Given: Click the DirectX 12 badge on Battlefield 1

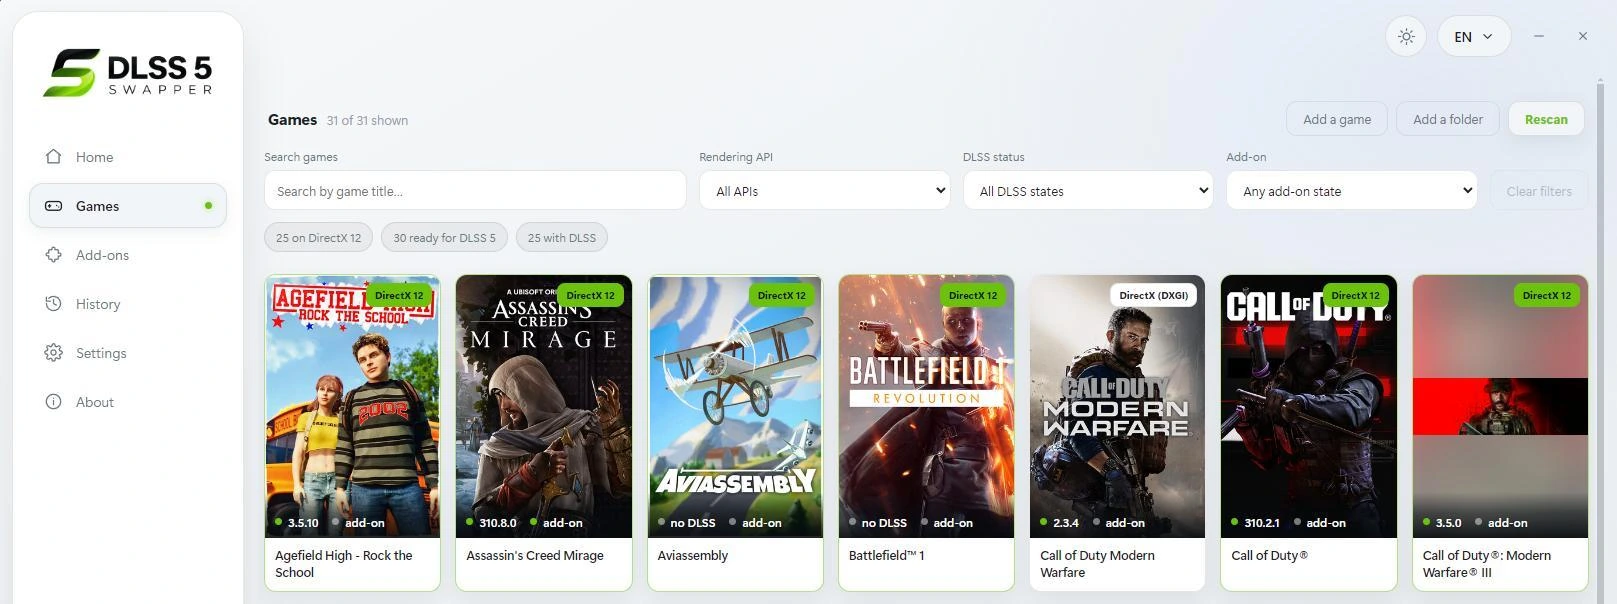Looking at the screenshot, I should pos(973,295).
